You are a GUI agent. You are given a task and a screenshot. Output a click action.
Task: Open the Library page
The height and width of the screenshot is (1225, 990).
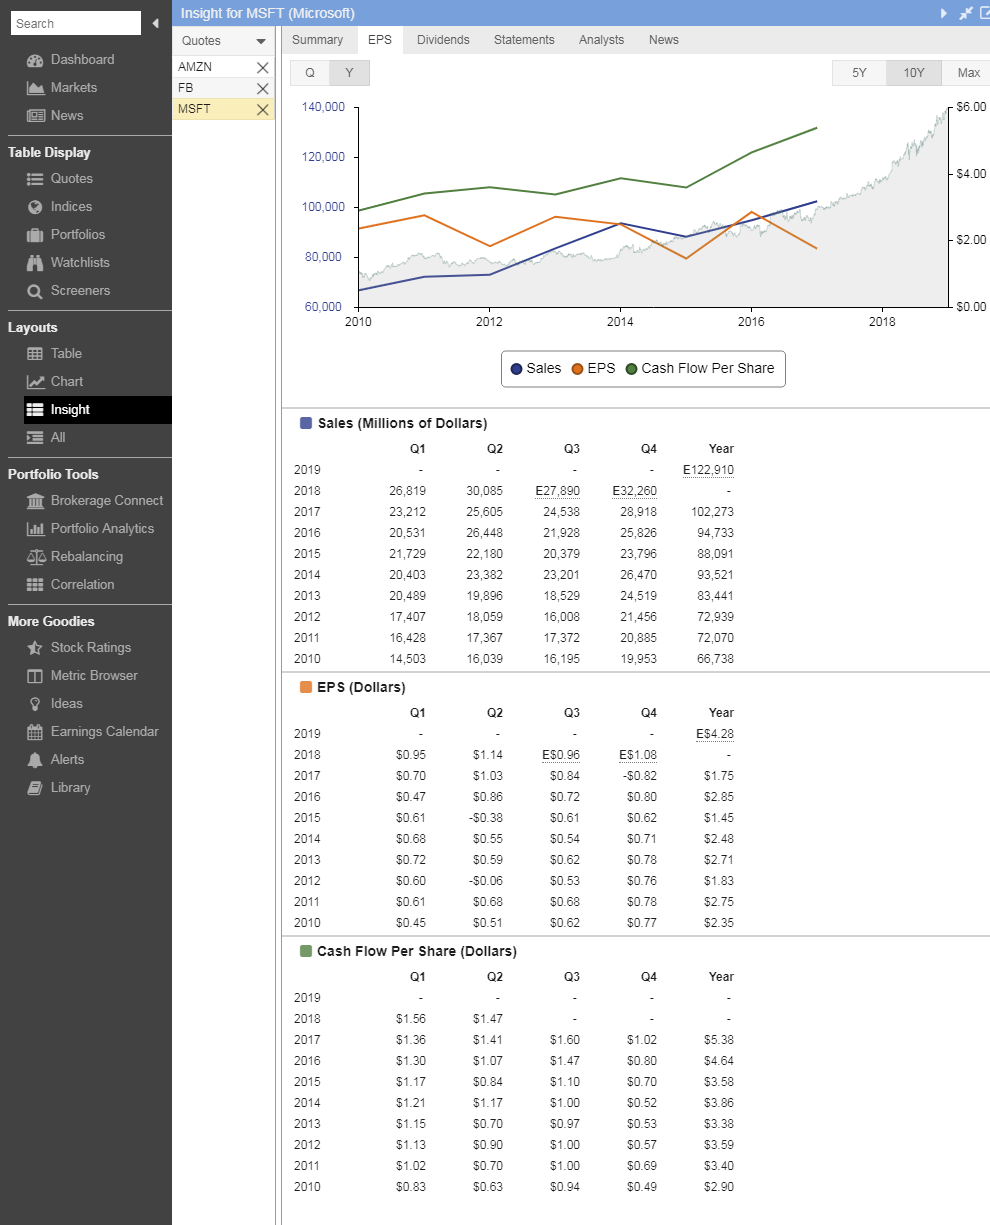tap(58, 788)
